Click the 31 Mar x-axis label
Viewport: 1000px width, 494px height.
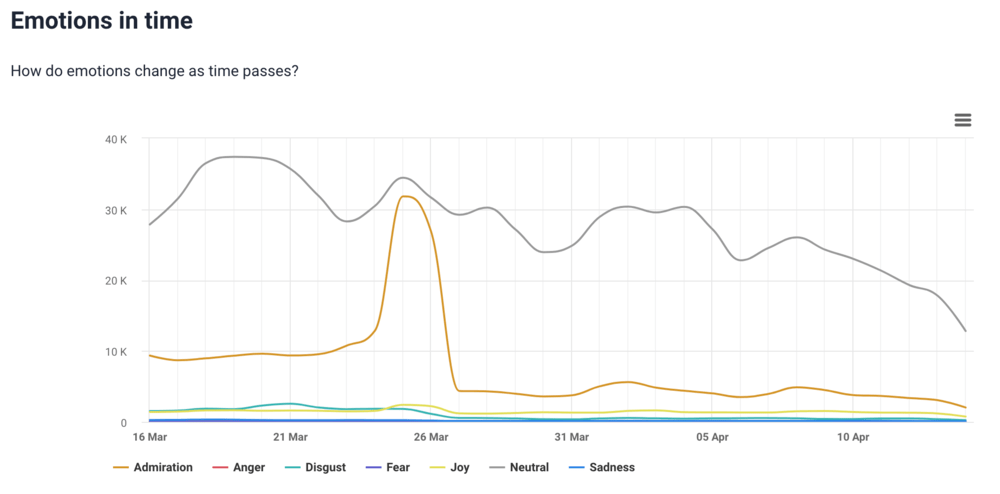(x=572, y=437)
